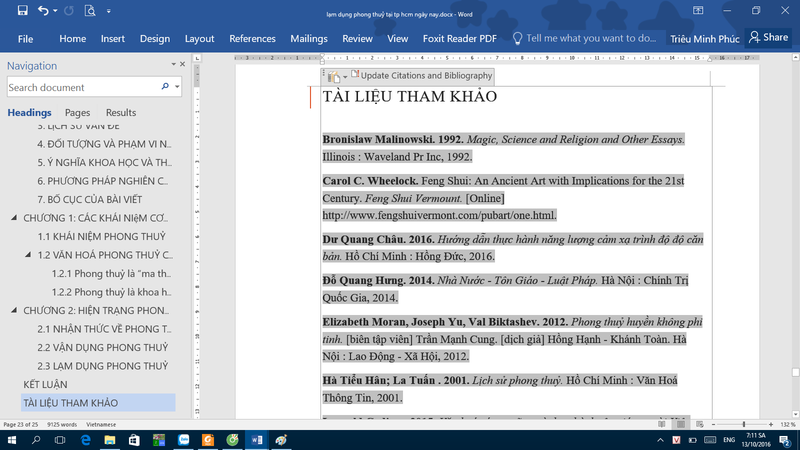Click the Undo arrow icon
This screenshot has width=800, height=450.
[43, 11]
